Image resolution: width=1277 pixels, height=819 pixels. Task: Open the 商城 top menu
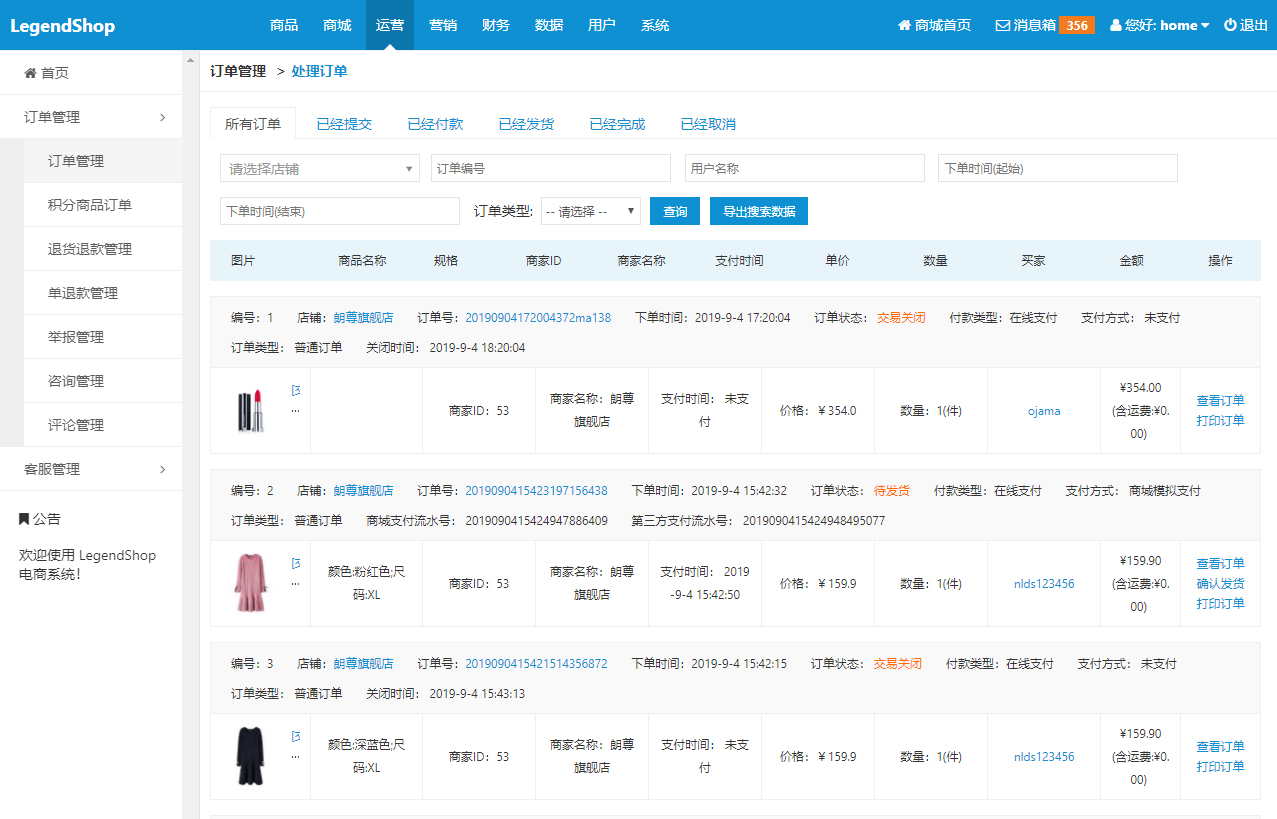point(337,25)
